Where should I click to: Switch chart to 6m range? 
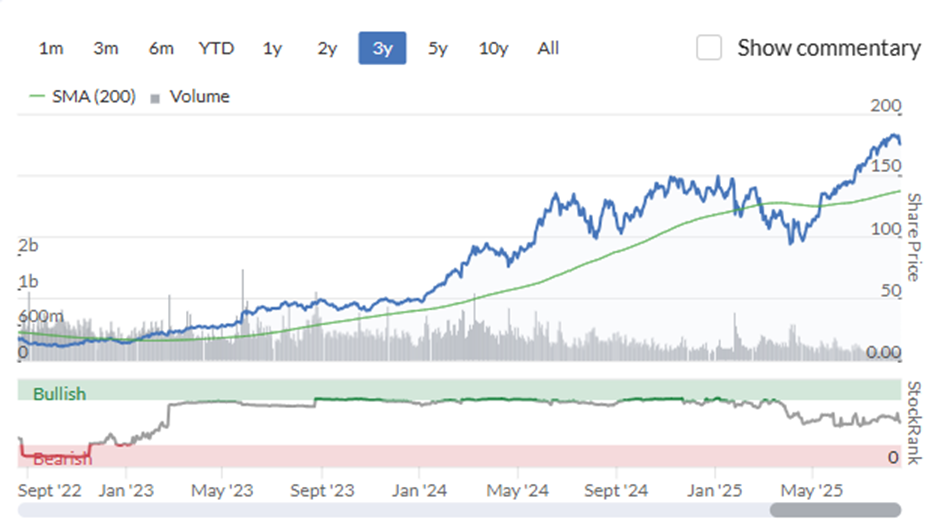pos(161,49)
